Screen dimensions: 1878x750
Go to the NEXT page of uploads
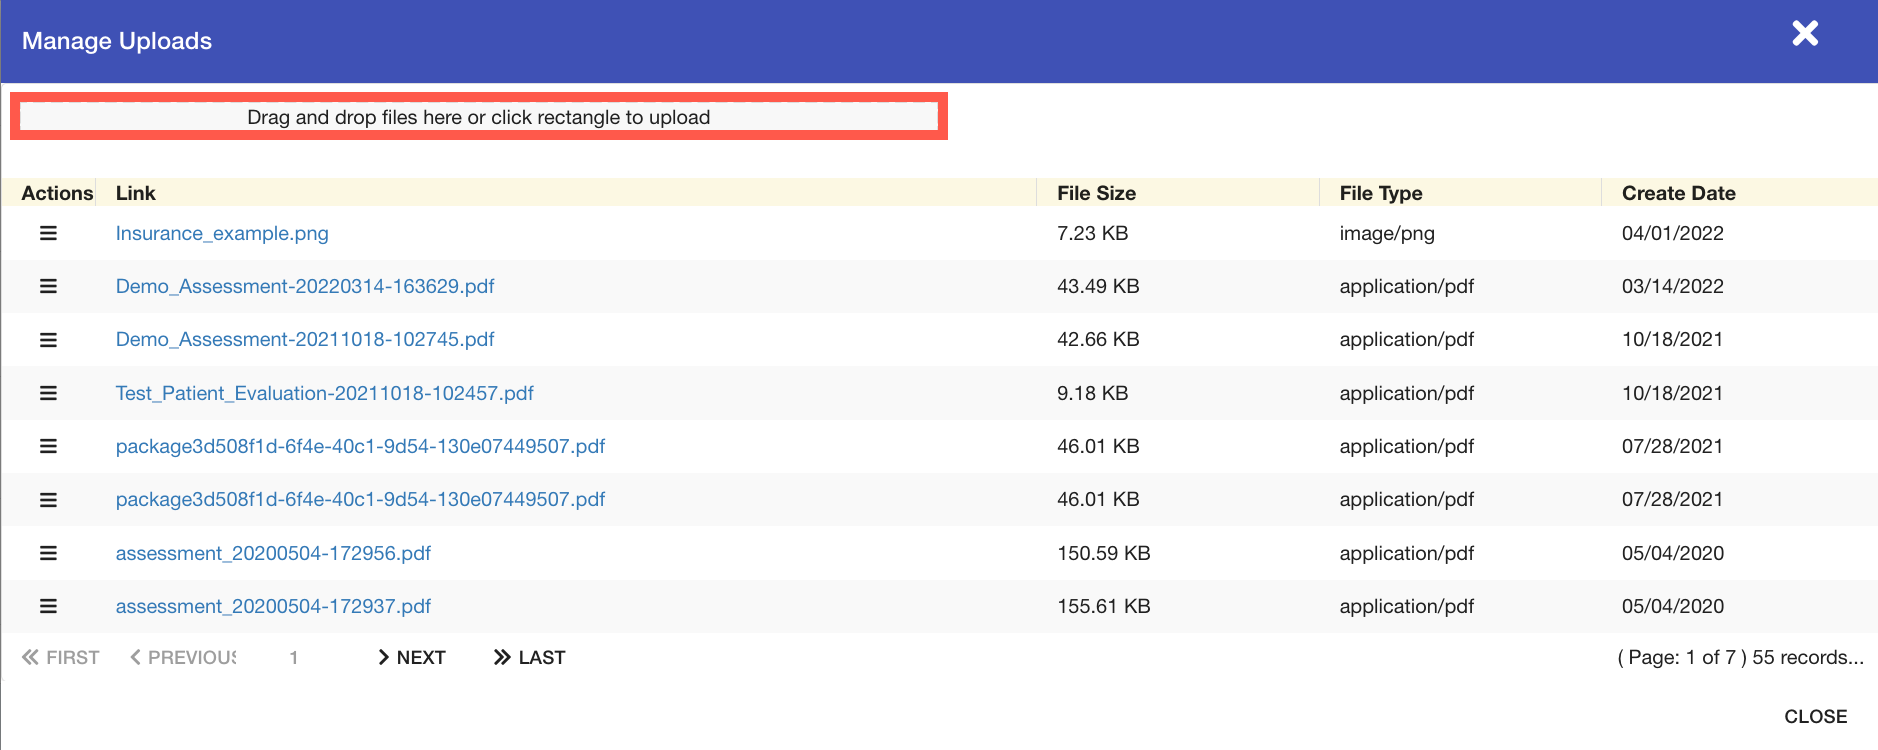411,657
